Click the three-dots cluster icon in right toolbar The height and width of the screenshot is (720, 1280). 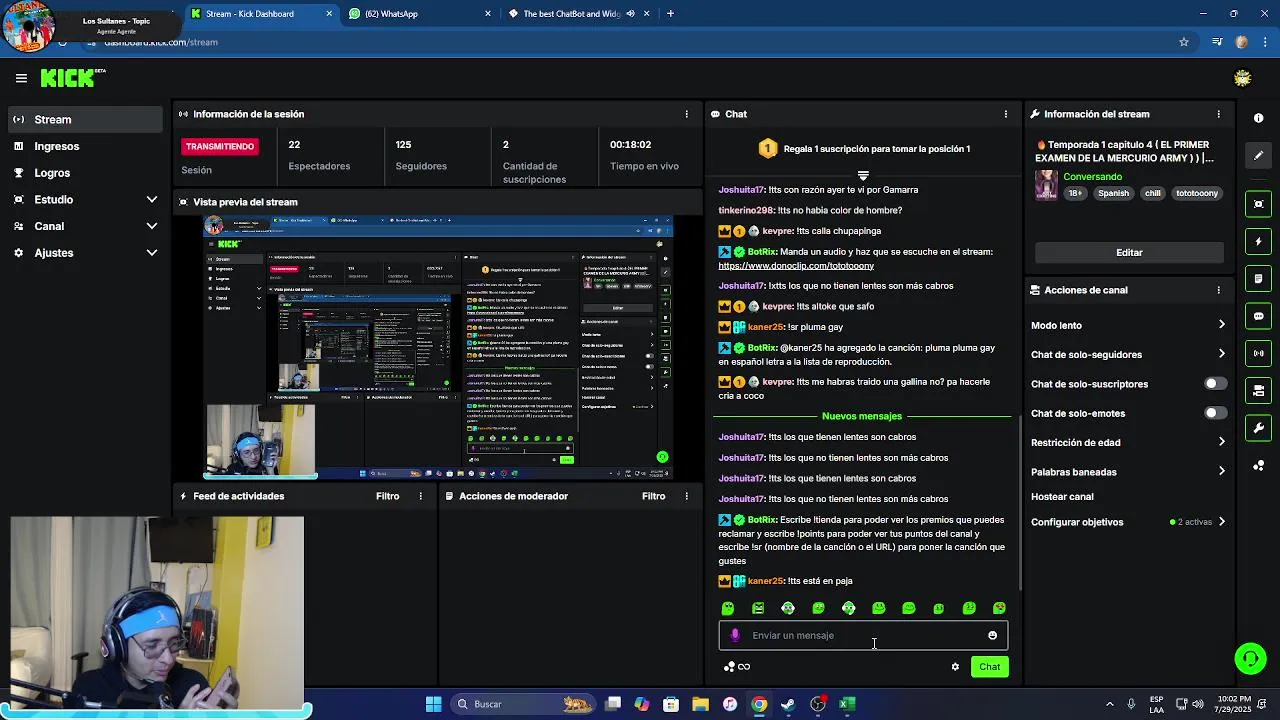click(1258, 466)
